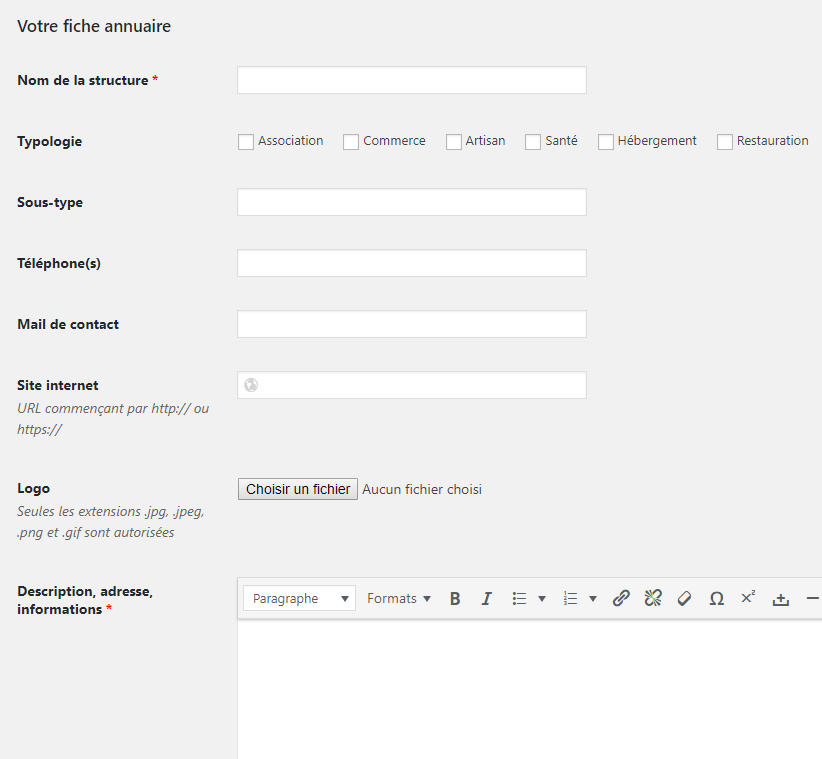Image resolution: width=822 pixels, height=759 pixels.
Task: Tick the Commerce checkbox
Action: (351, 142)
